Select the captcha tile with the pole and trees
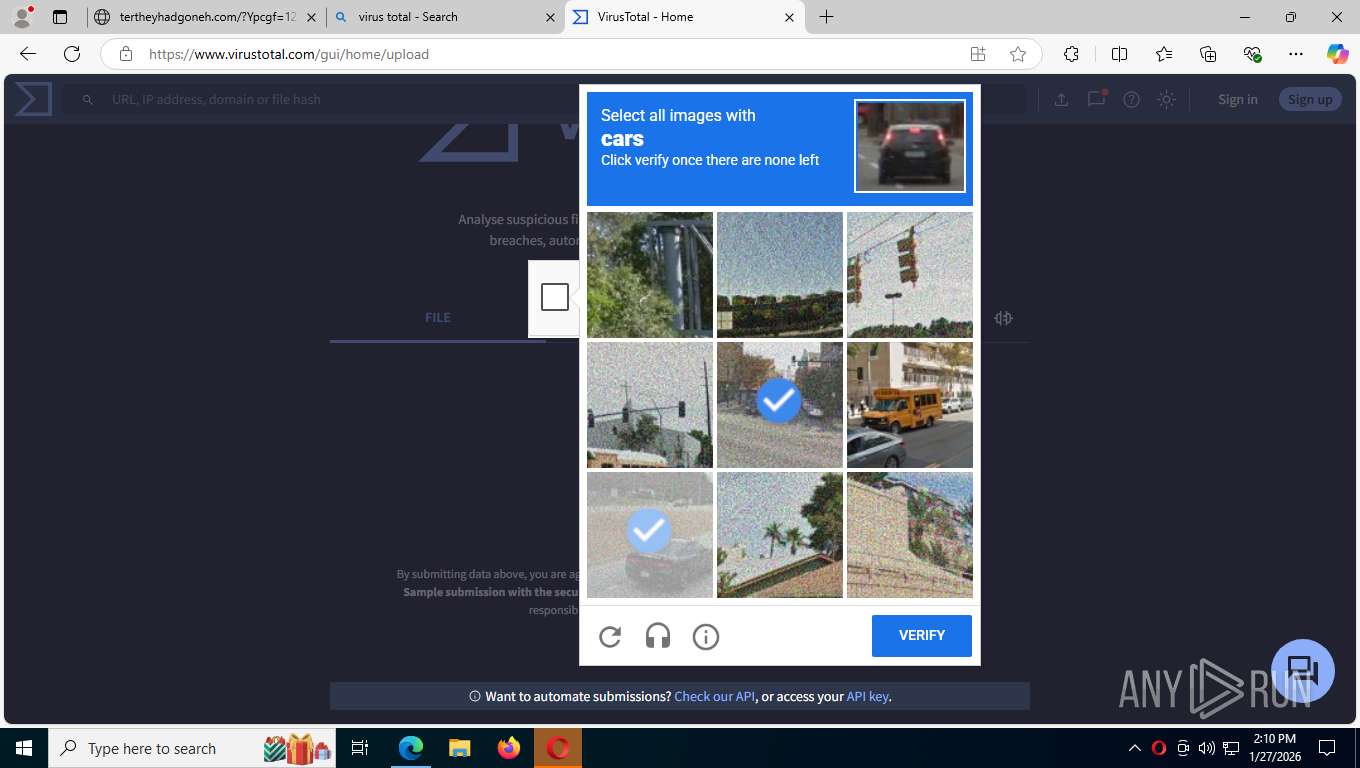 650,275
